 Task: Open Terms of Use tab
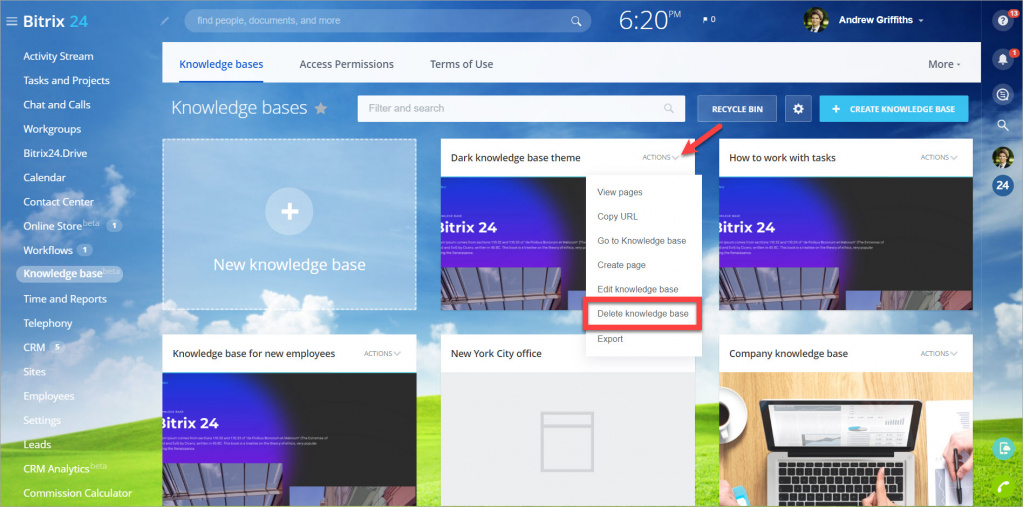pos(461,64)
